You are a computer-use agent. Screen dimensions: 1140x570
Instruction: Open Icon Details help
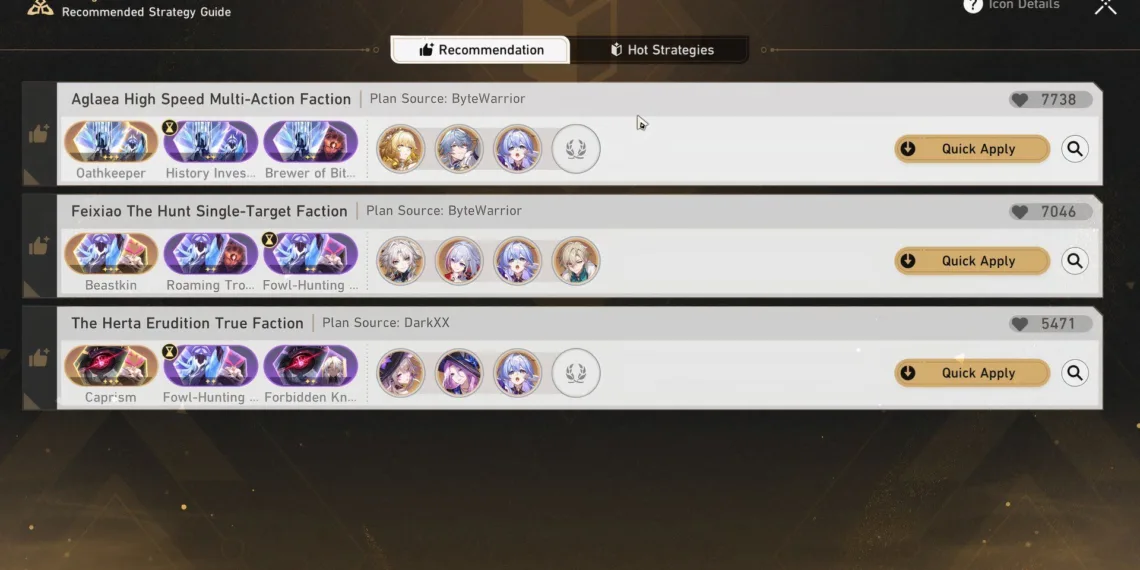coord(1011,5)
